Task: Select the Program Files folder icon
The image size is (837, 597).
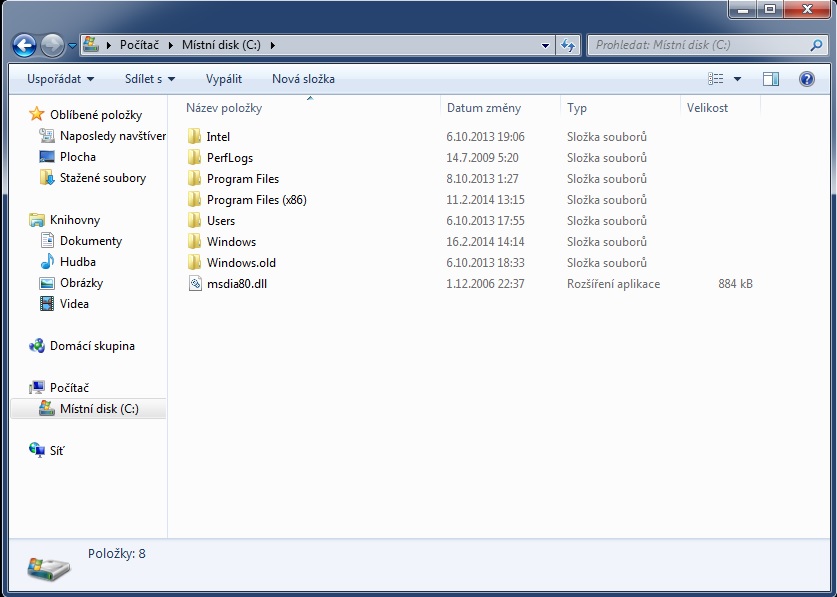Action: tap(195, 178)
